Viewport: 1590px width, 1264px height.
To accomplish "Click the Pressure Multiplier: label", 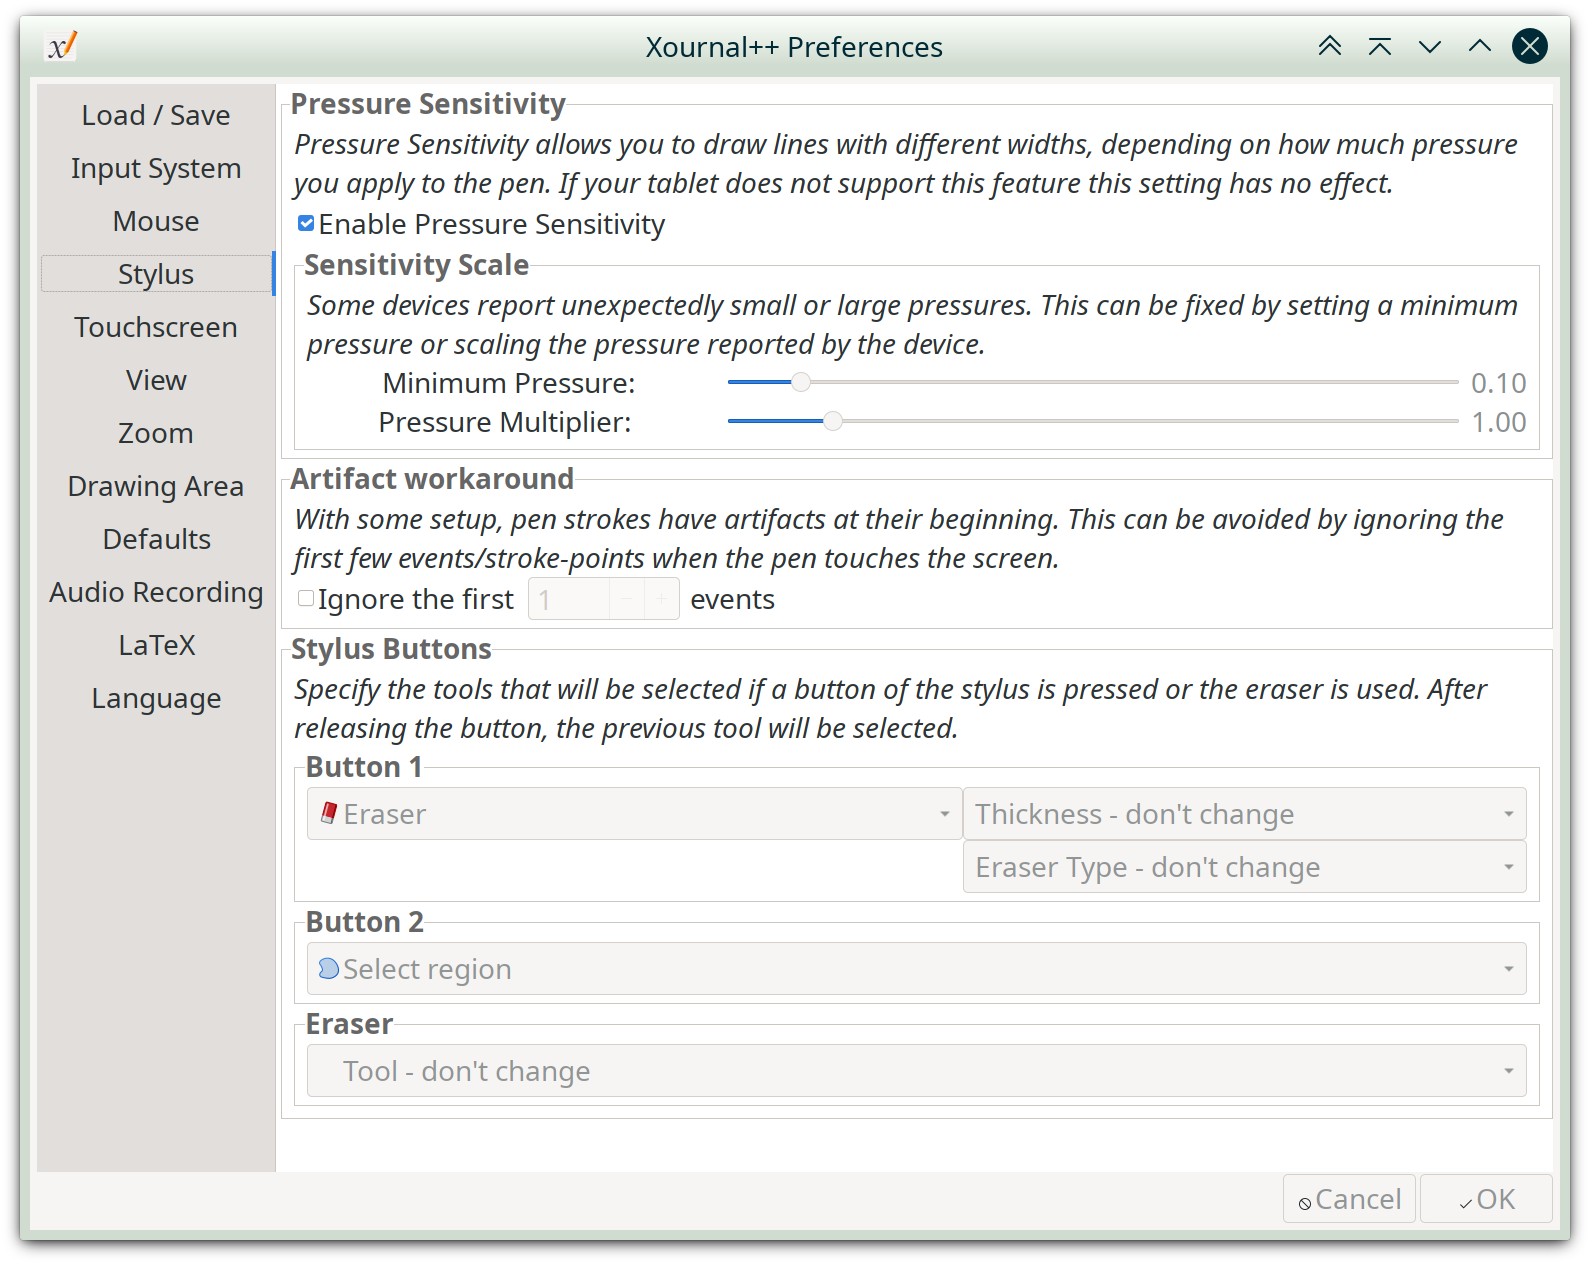I will pos(505,422).
